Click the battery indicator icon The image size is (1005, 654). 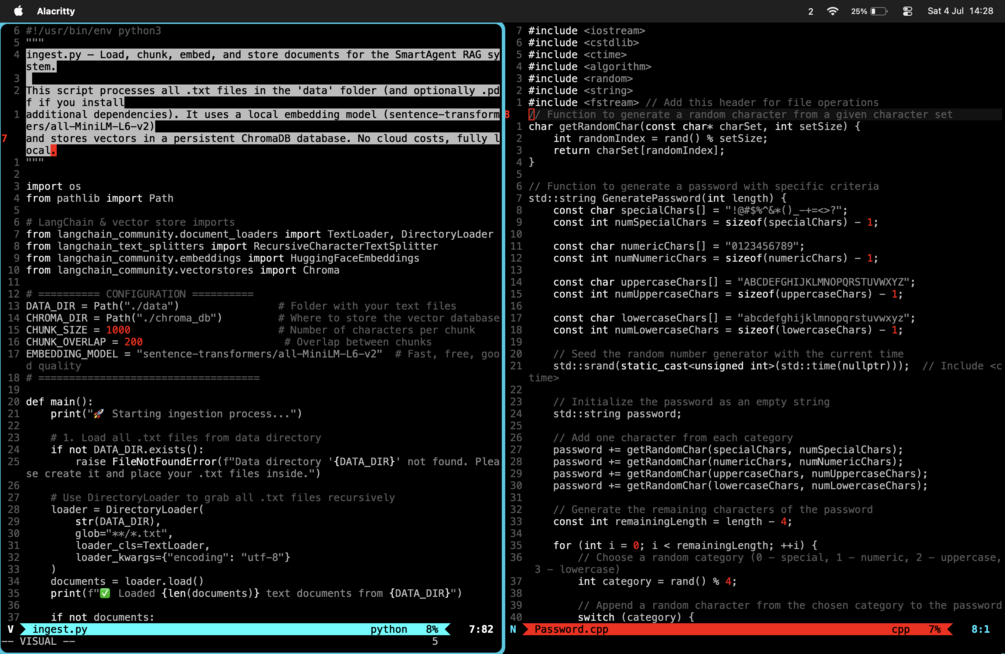click(879, 11)
